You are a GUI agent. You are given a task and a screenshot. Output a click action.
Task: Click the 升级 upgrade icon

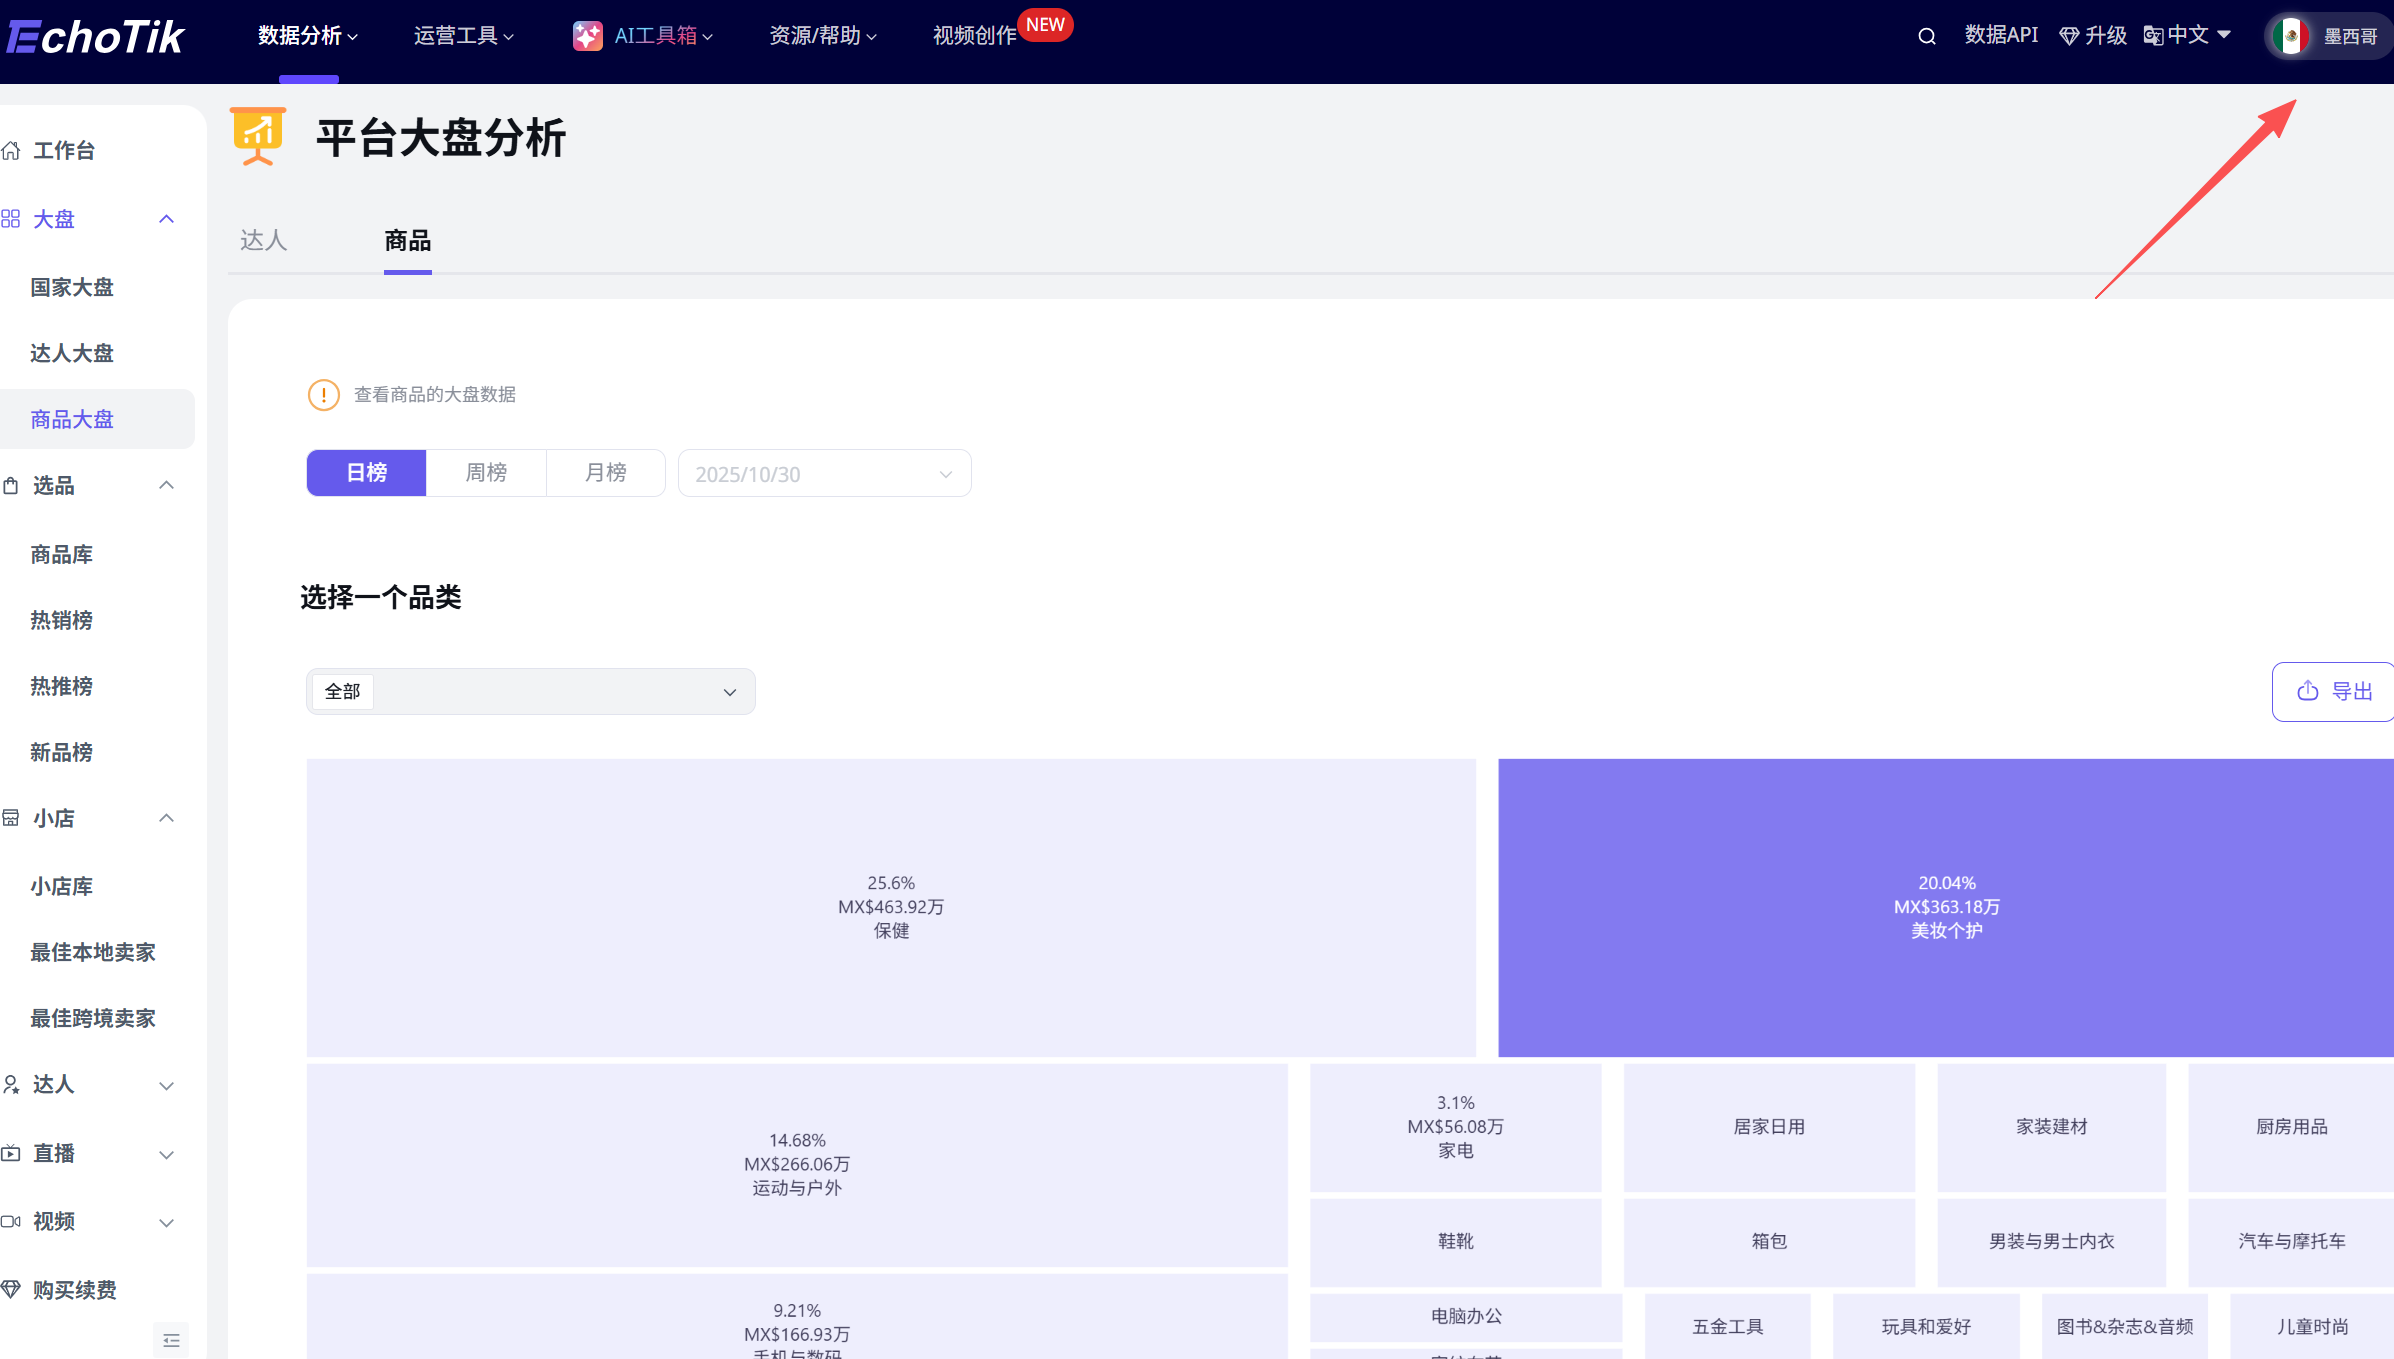(2068, 35)
